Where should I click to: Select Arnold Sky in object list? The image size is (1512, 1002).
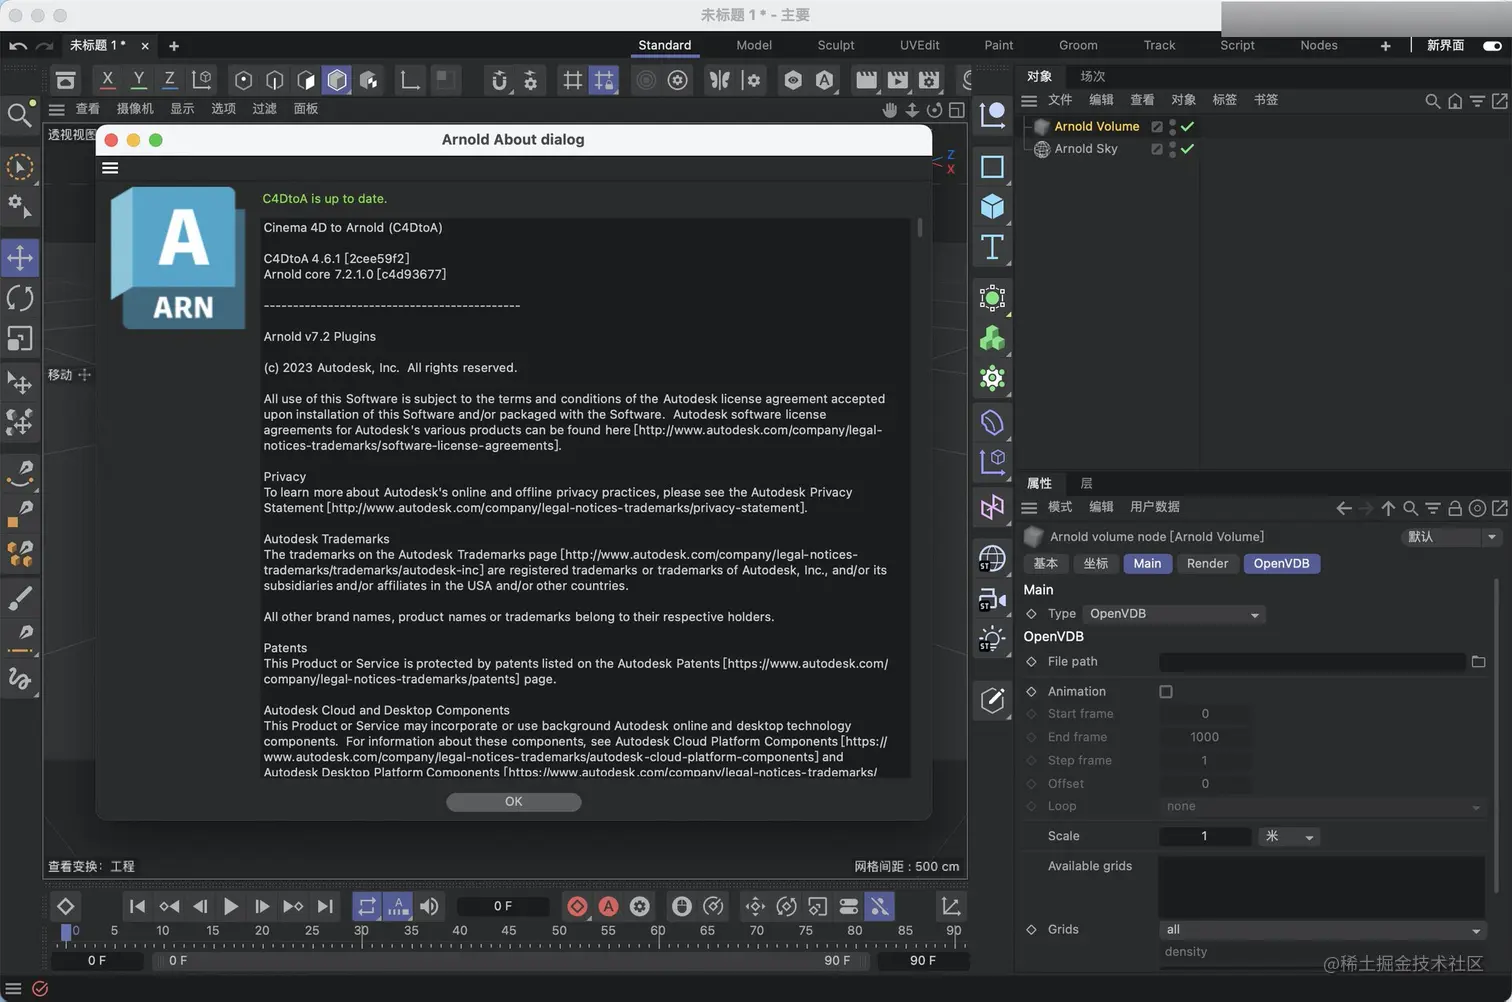point(1086,149)
